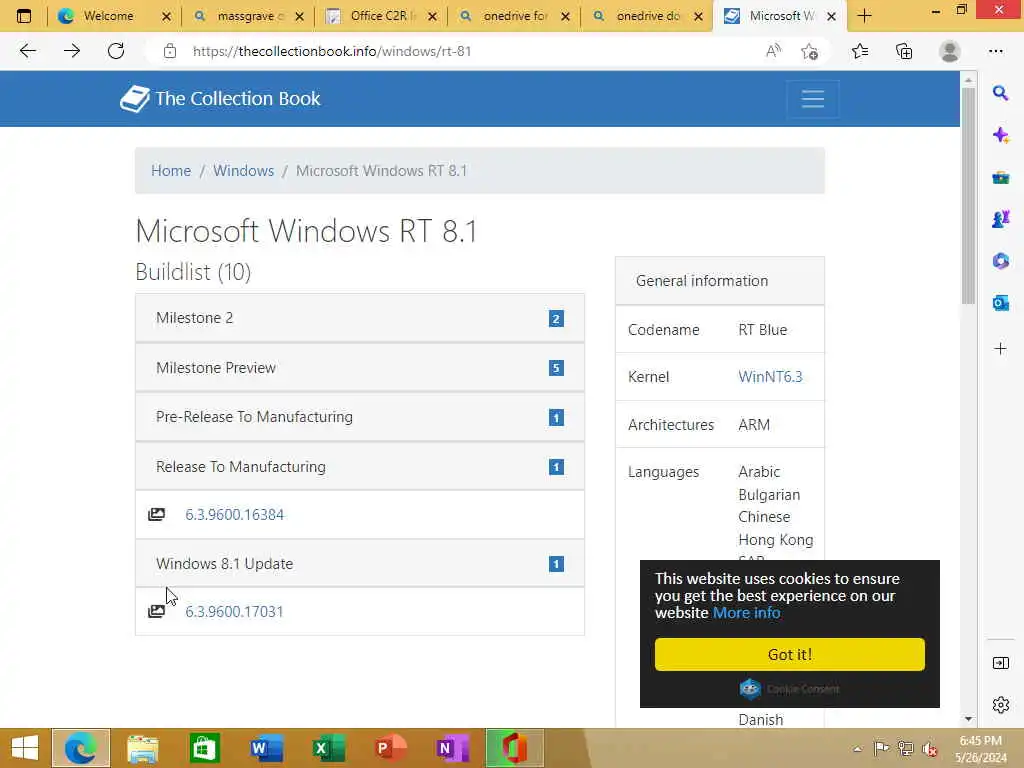Open the Favorites list icon
This screenshot has width=1024, height=768.
tap(859, 51)
